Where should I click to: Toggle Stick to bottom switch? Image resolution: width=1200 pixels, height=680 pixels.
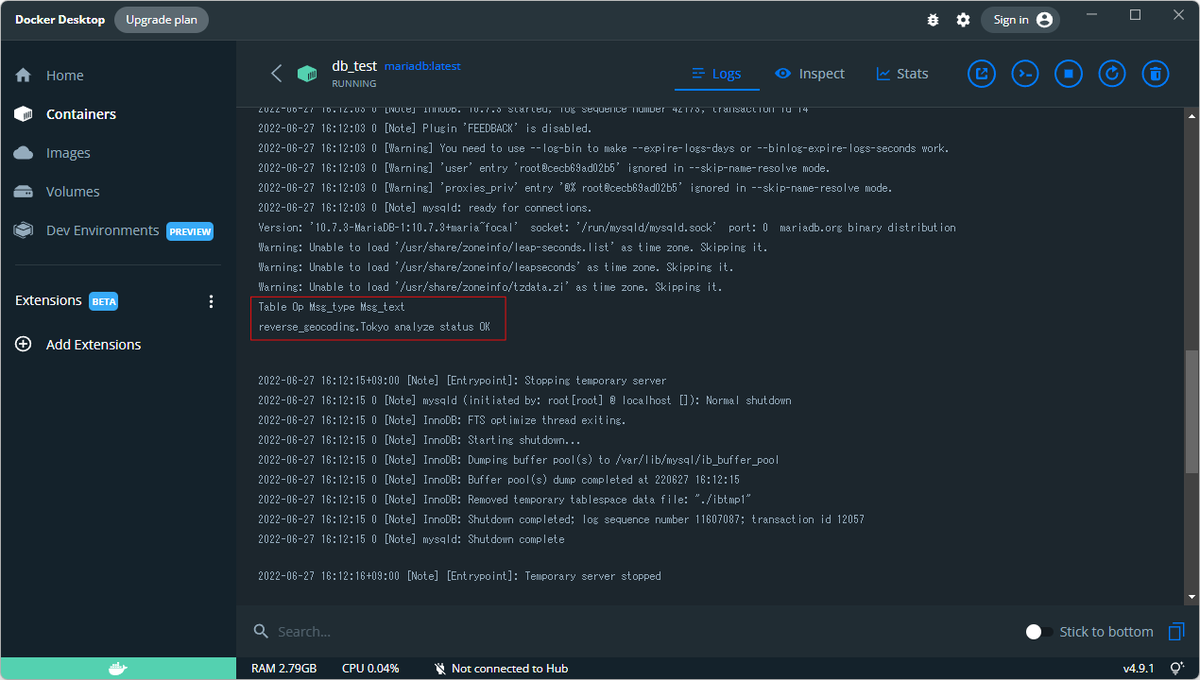point(1038,632)
